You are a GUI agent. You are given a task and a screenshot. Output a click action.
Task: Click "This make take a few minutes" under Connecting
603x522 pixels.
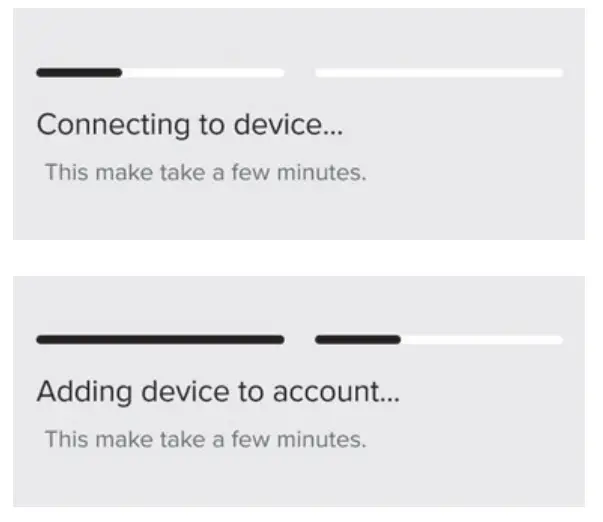point(206,172)
